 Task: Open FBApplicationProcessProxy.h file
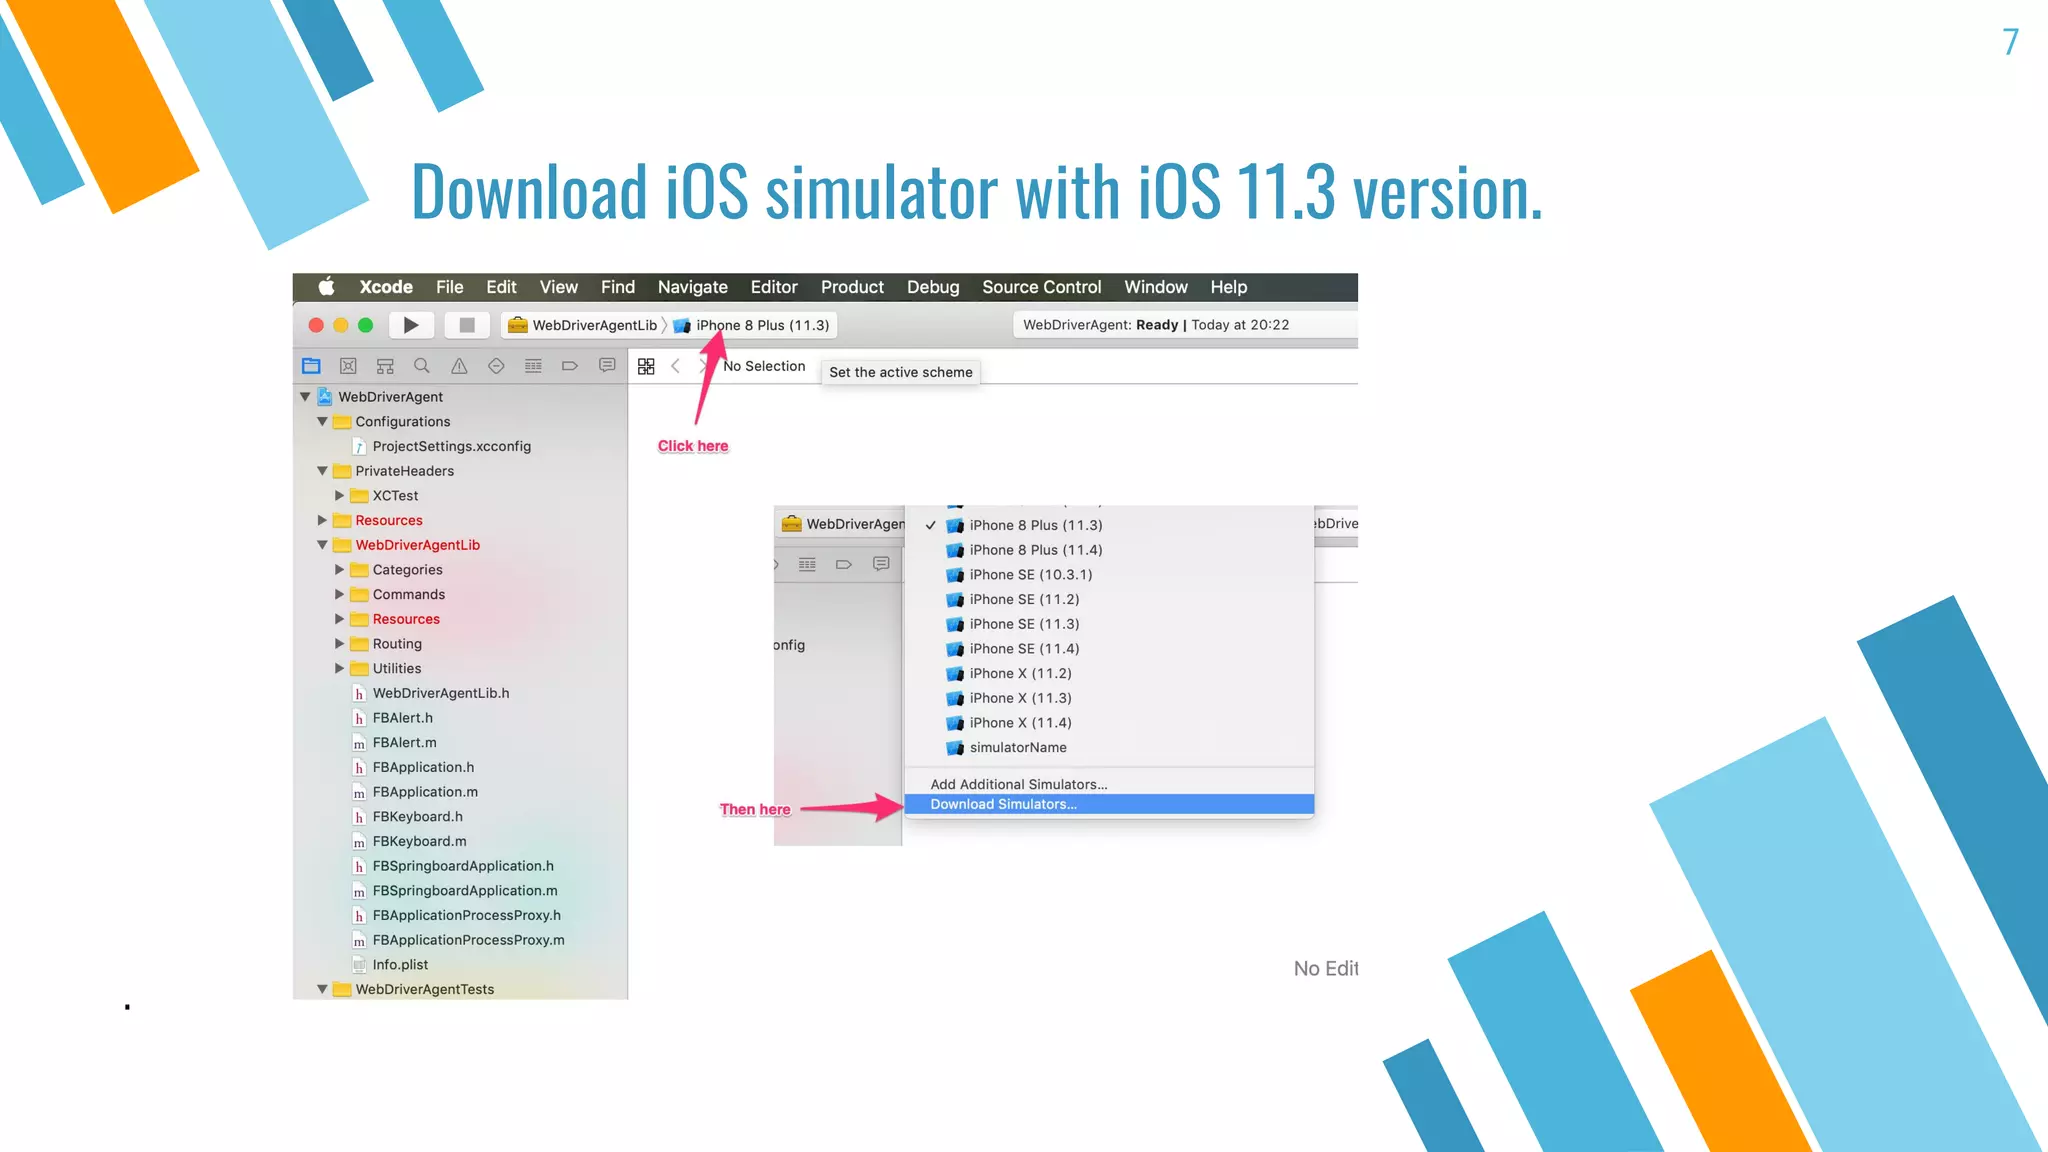(x=456, y=916)
